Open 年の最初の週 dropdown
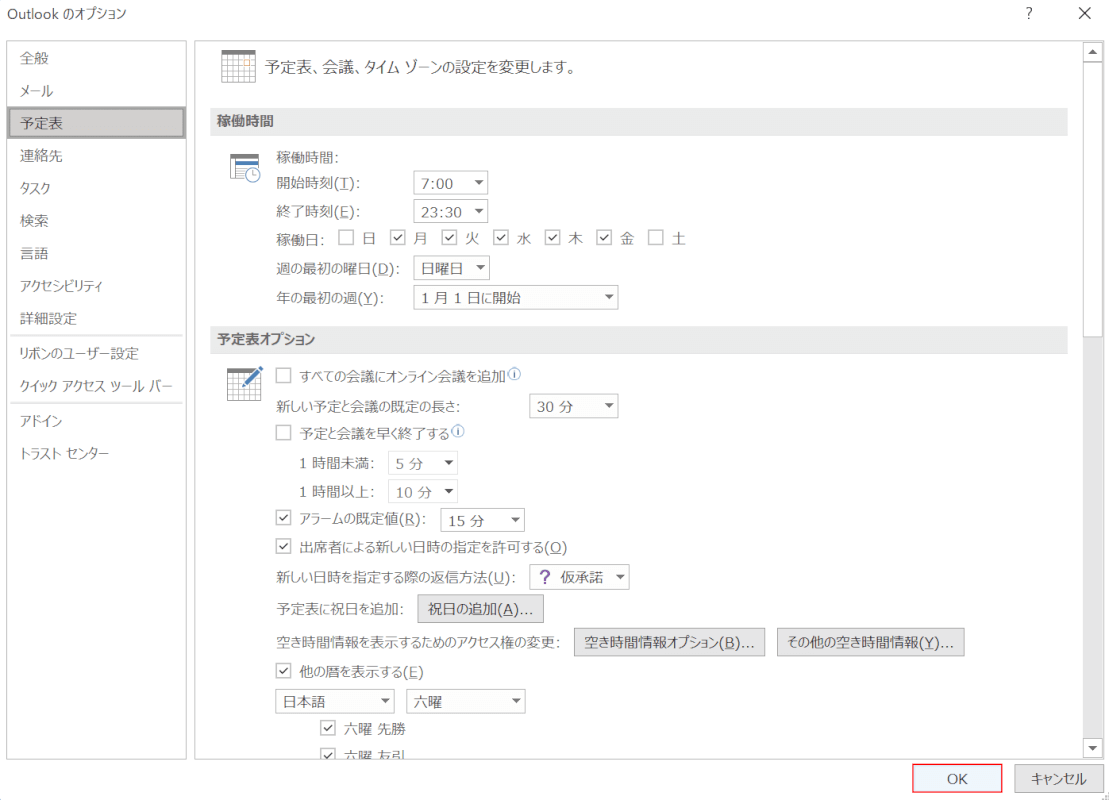Image resolution: width=1109 pixels, height=800 pixels. point(516,297)
